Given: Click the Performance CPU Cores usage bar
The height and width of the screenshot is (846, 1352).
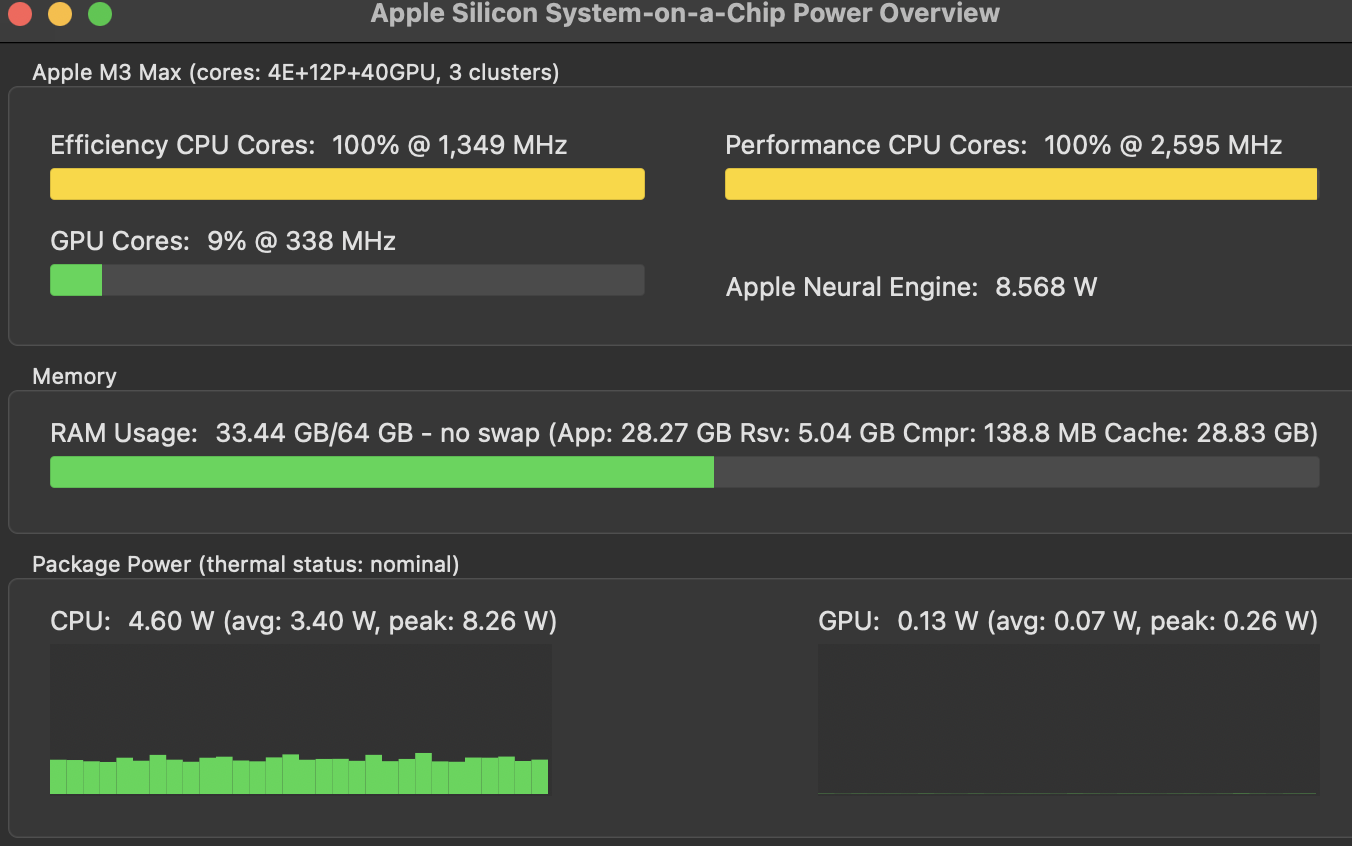Looking at the screenshot, I should (x=1021, y=184).
